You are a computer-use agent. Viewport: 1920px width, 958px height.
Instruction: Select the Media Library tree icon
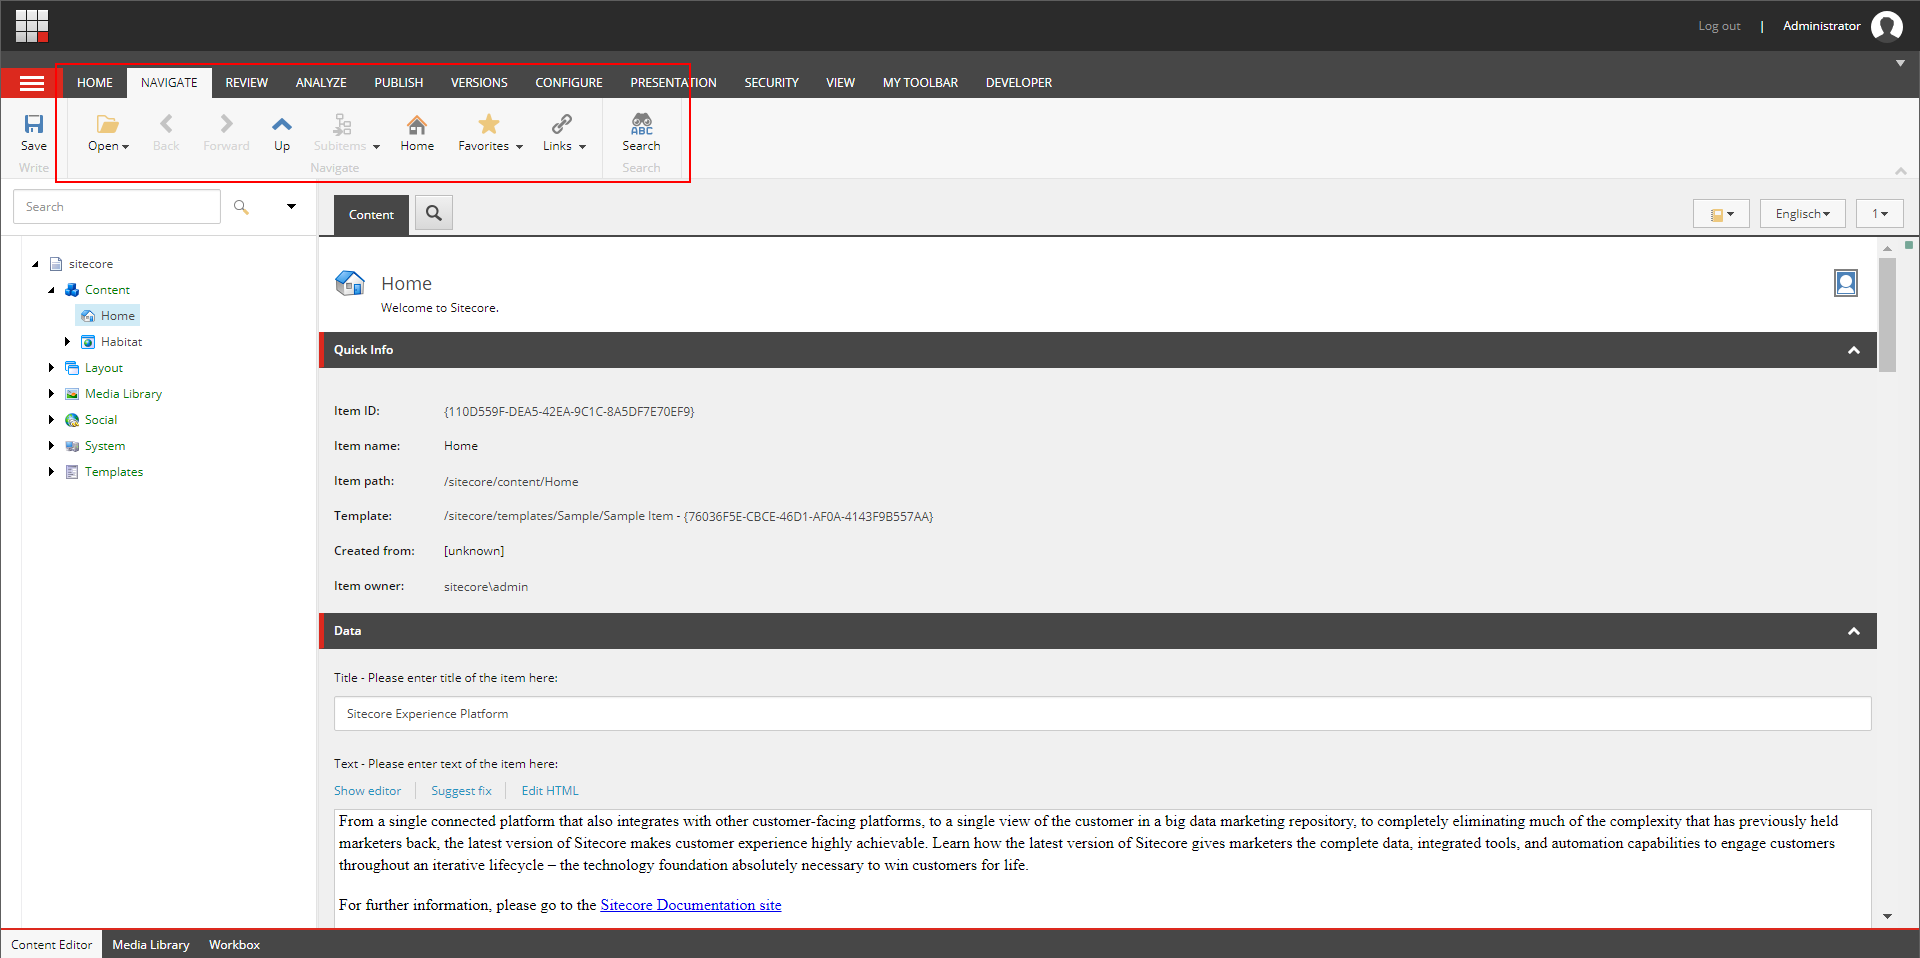(72, 394)
